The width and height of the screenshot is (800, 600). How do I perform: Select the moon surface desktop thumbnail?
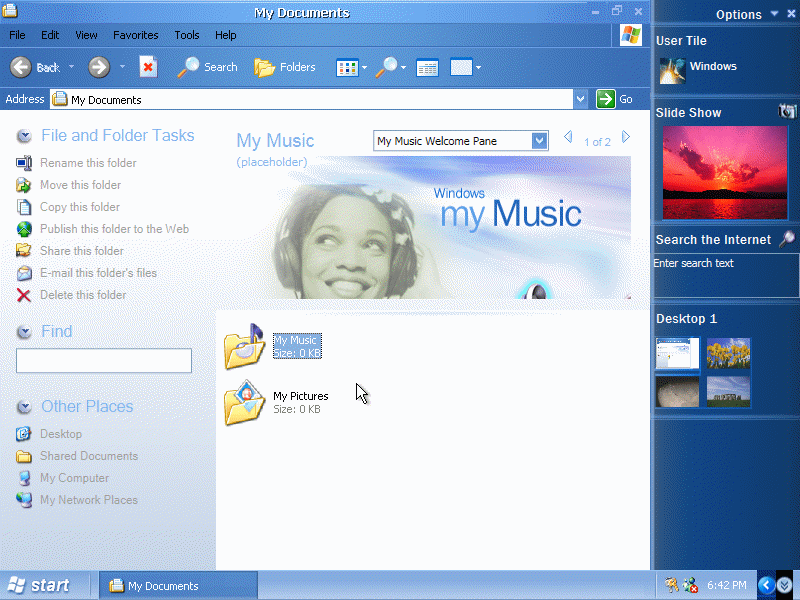678,392
